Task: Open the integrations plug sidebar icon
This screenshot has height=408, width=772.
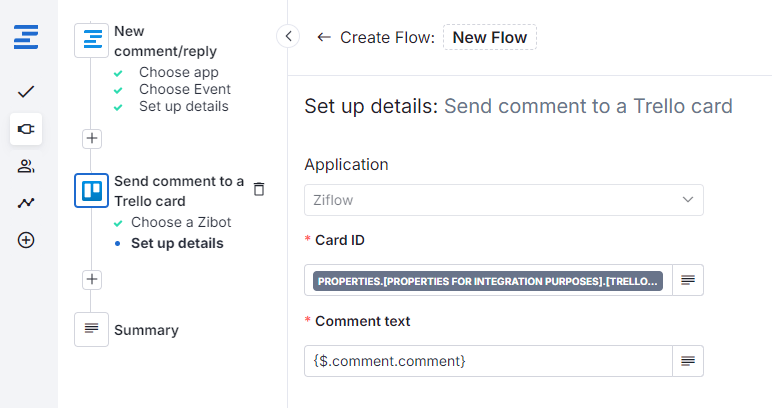Action: (26, 129)
